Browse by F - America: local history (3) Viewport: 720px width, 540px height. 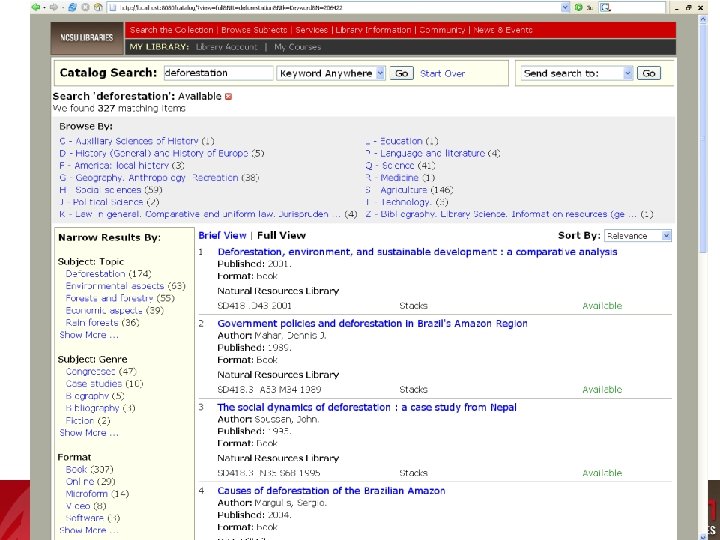[122, 165]
